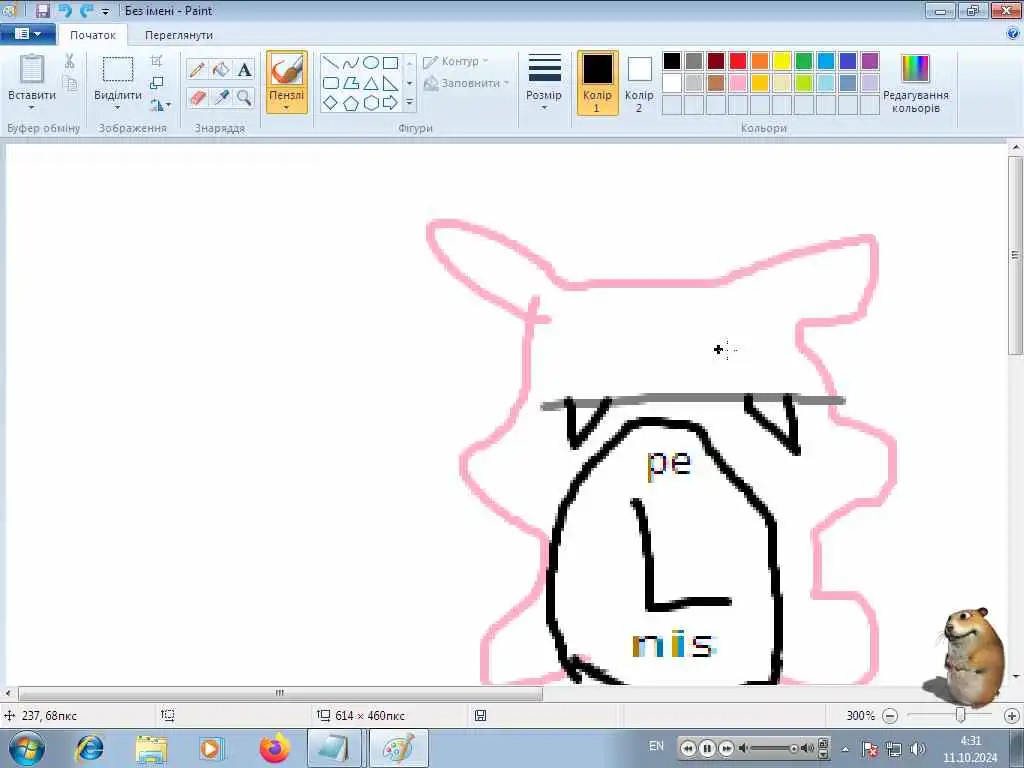Open the Вставити paste dropdown arrow
1024x768 pixels.
coord(31,108)
